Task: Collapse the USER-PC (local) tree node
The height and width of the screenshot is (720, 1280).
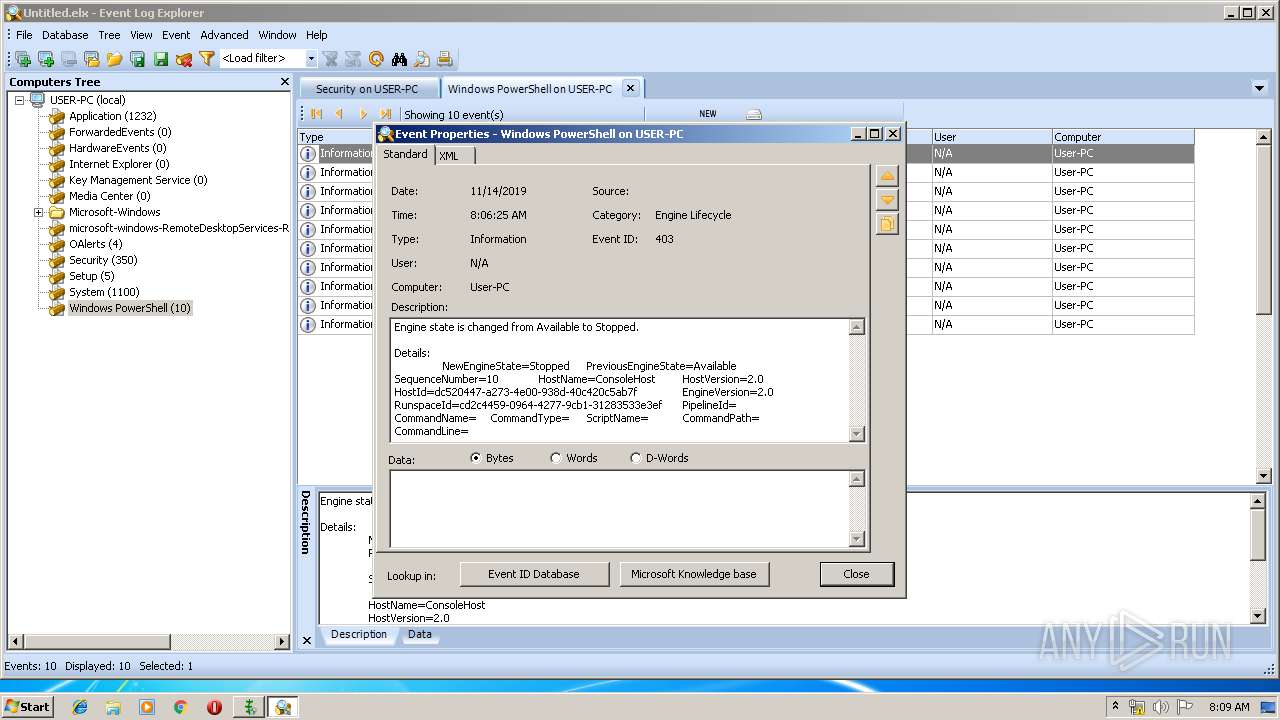Action: (x=19, y=100)
